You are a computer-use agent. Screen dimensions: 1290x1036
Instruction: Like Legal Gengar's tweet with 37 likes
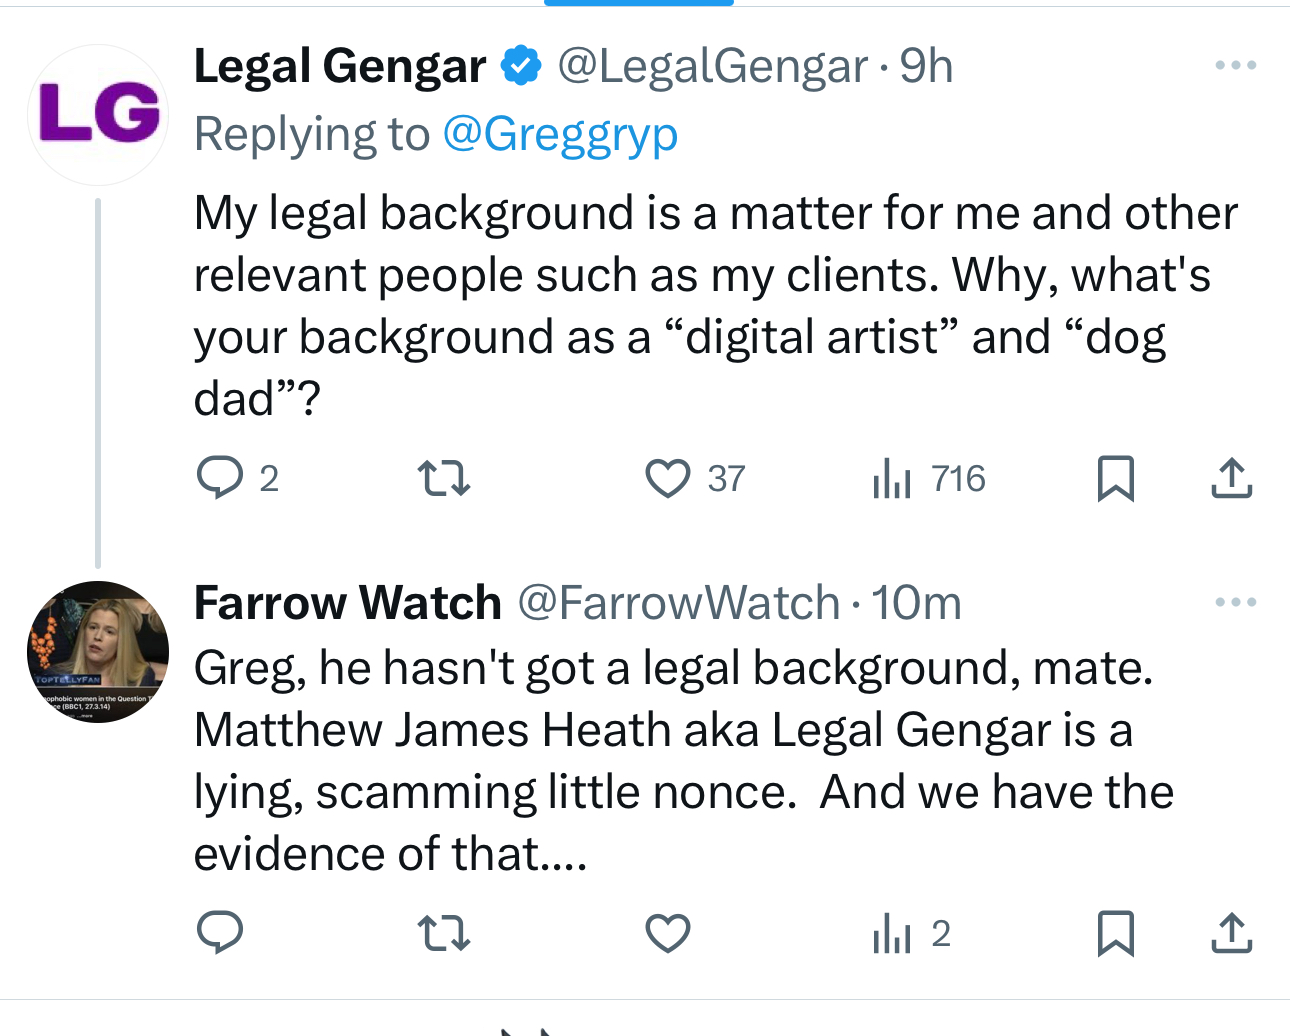tap(668, 478)
